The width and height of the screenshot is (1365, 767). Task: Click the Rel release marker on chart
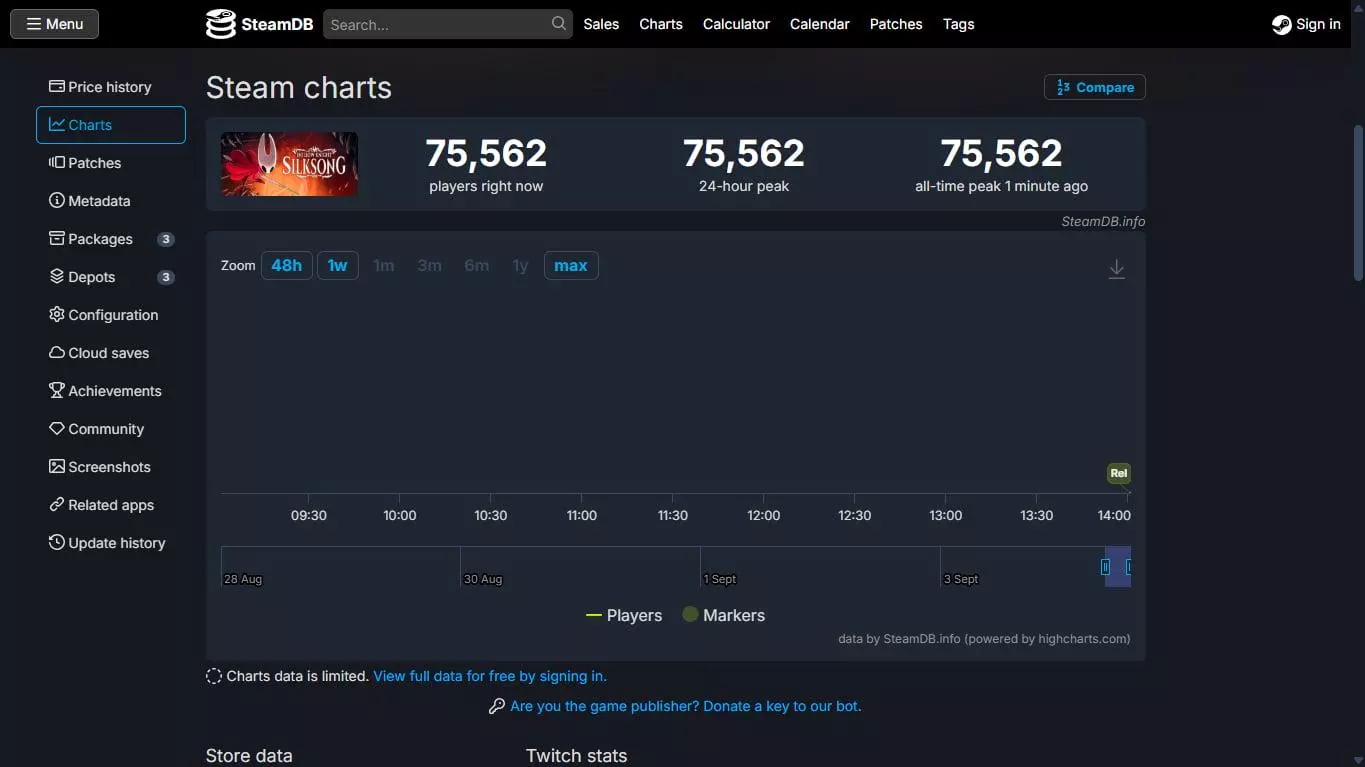[1119, 473]
